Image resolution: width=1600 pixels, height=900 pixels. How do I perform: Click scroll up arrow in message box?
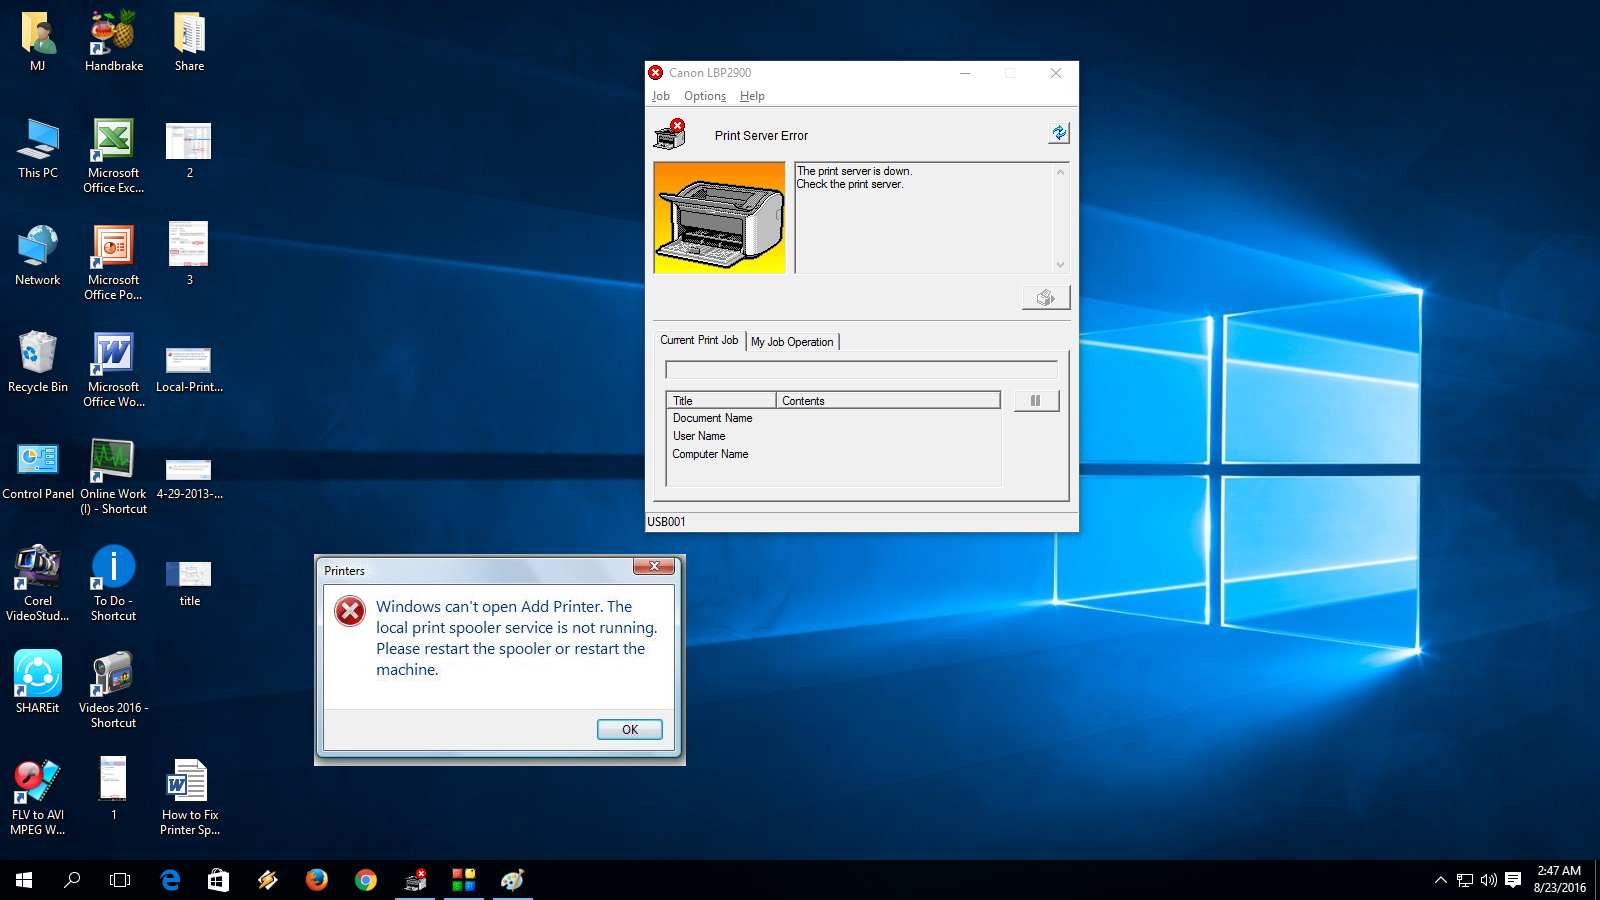1061,172
